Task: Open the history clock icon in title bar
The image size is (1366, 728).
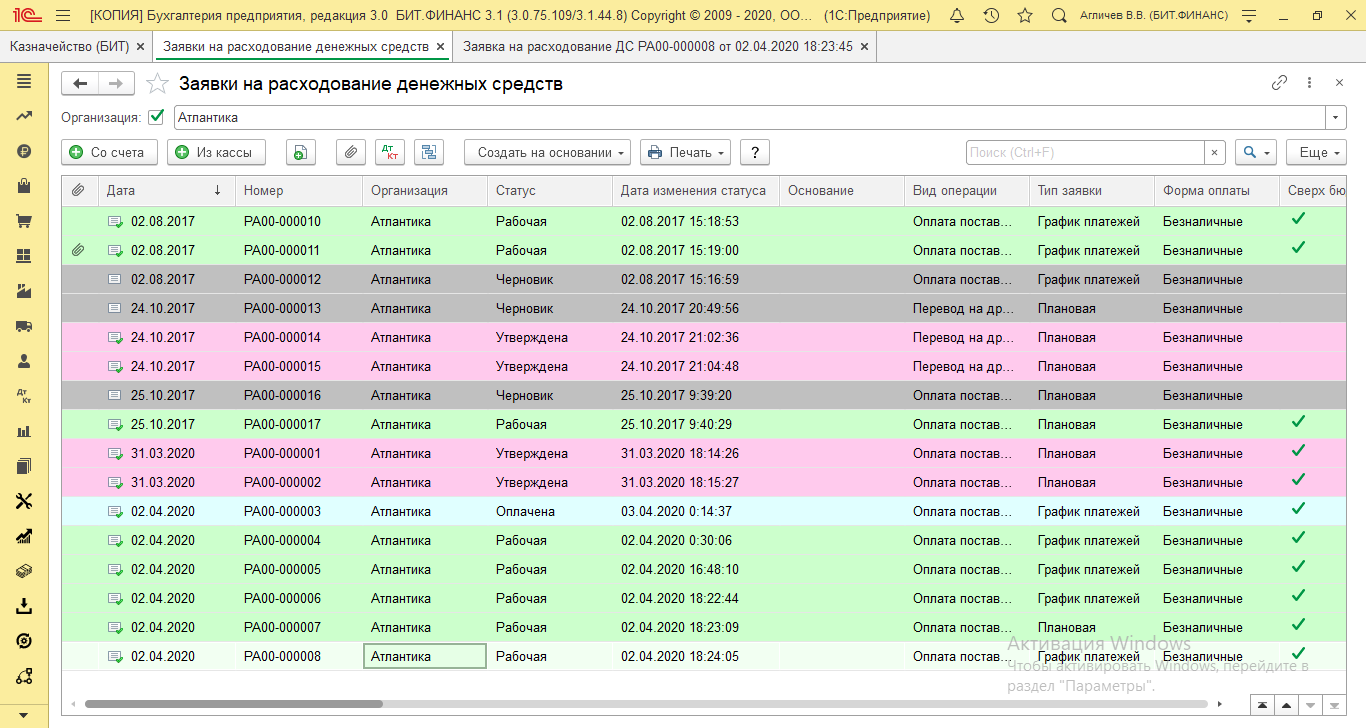Action: [x=991, y=16]
